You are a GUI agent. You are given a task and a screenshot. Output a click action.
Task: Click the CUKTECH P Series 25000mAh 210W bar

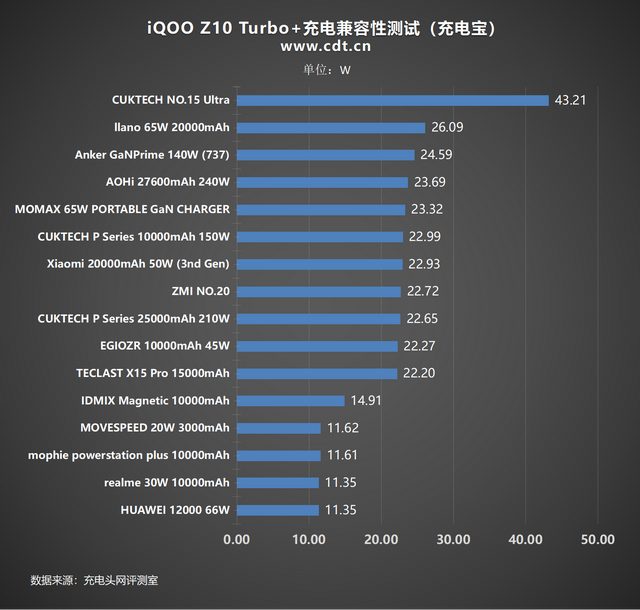(x=319, y=319)
